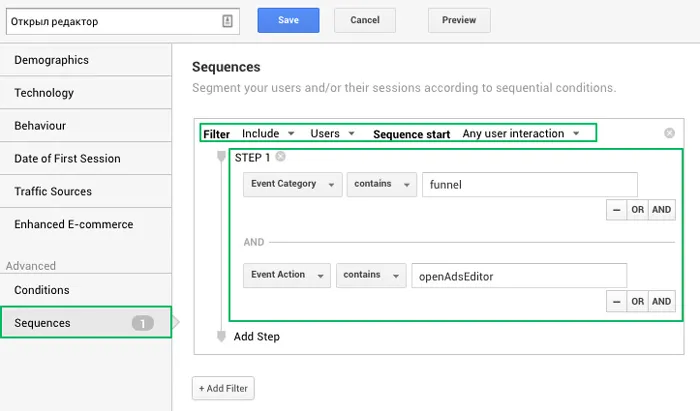Add an OR condition to Event Action row

[638, 302]
